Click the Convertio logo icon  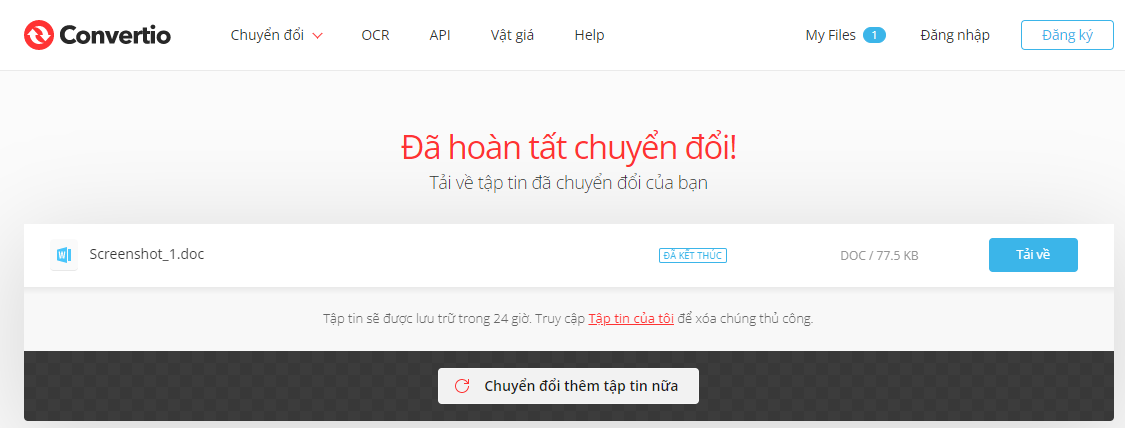coord(38,35)
